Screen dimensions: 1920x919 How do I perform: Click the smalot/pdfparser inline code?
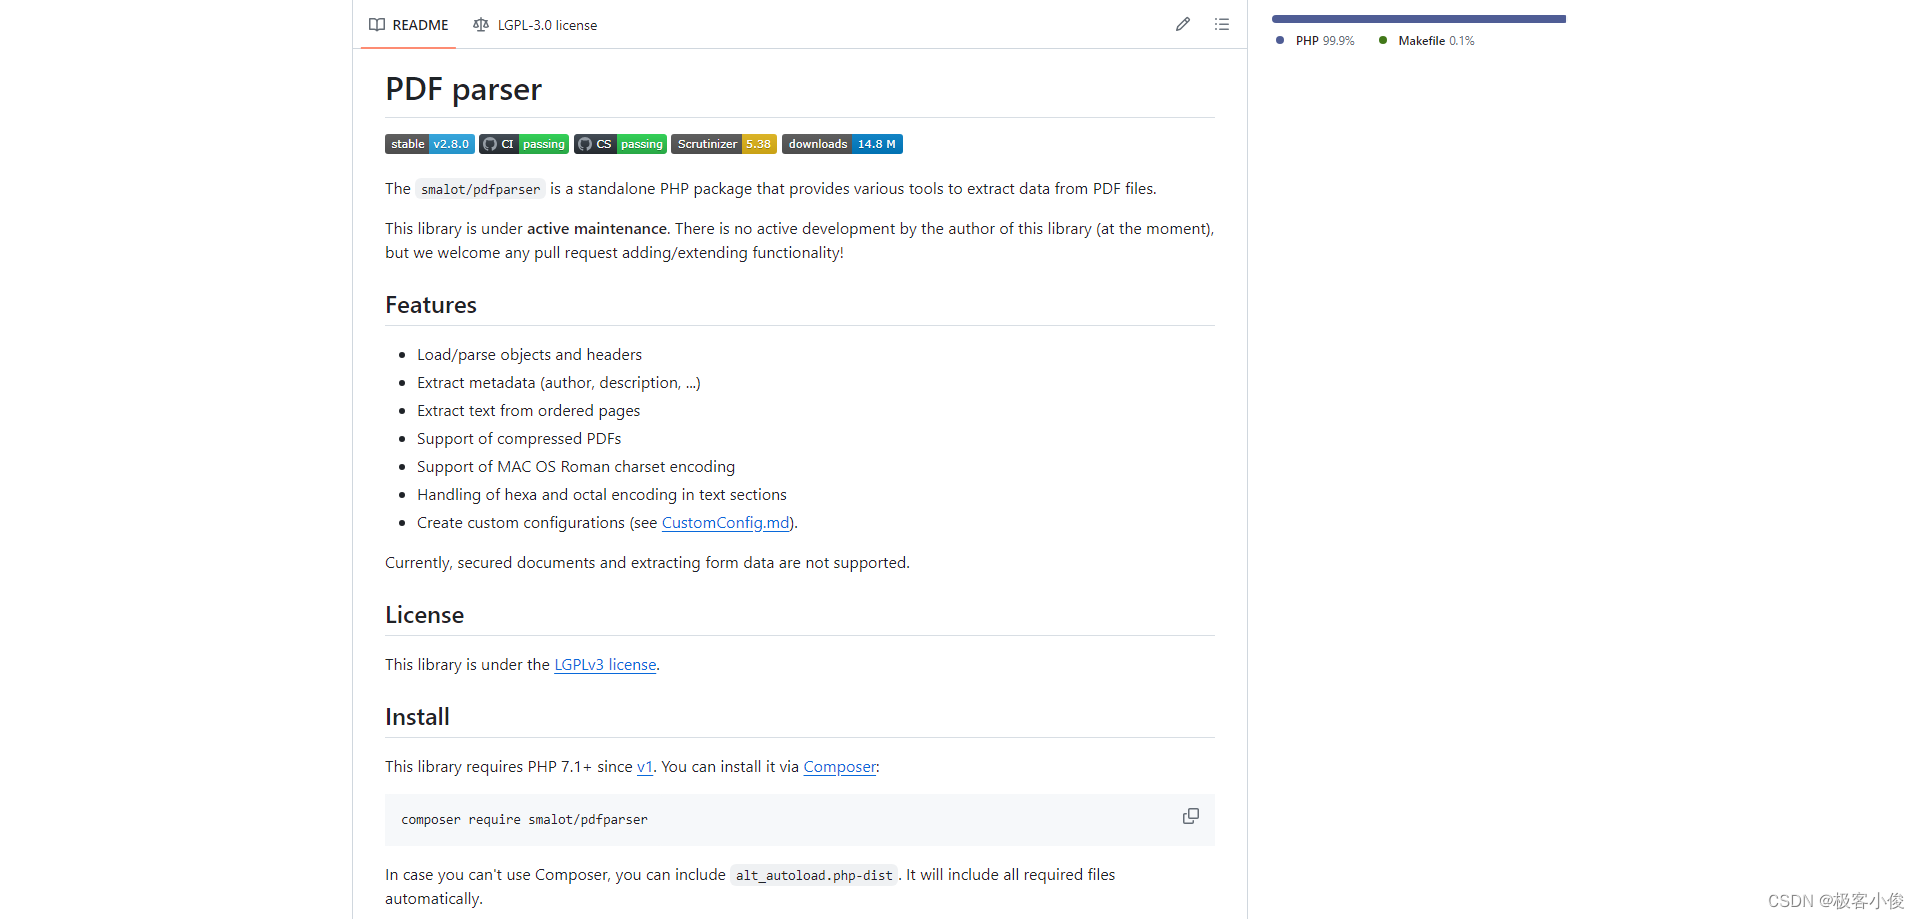pyautogui.click(x=480, y=189)
